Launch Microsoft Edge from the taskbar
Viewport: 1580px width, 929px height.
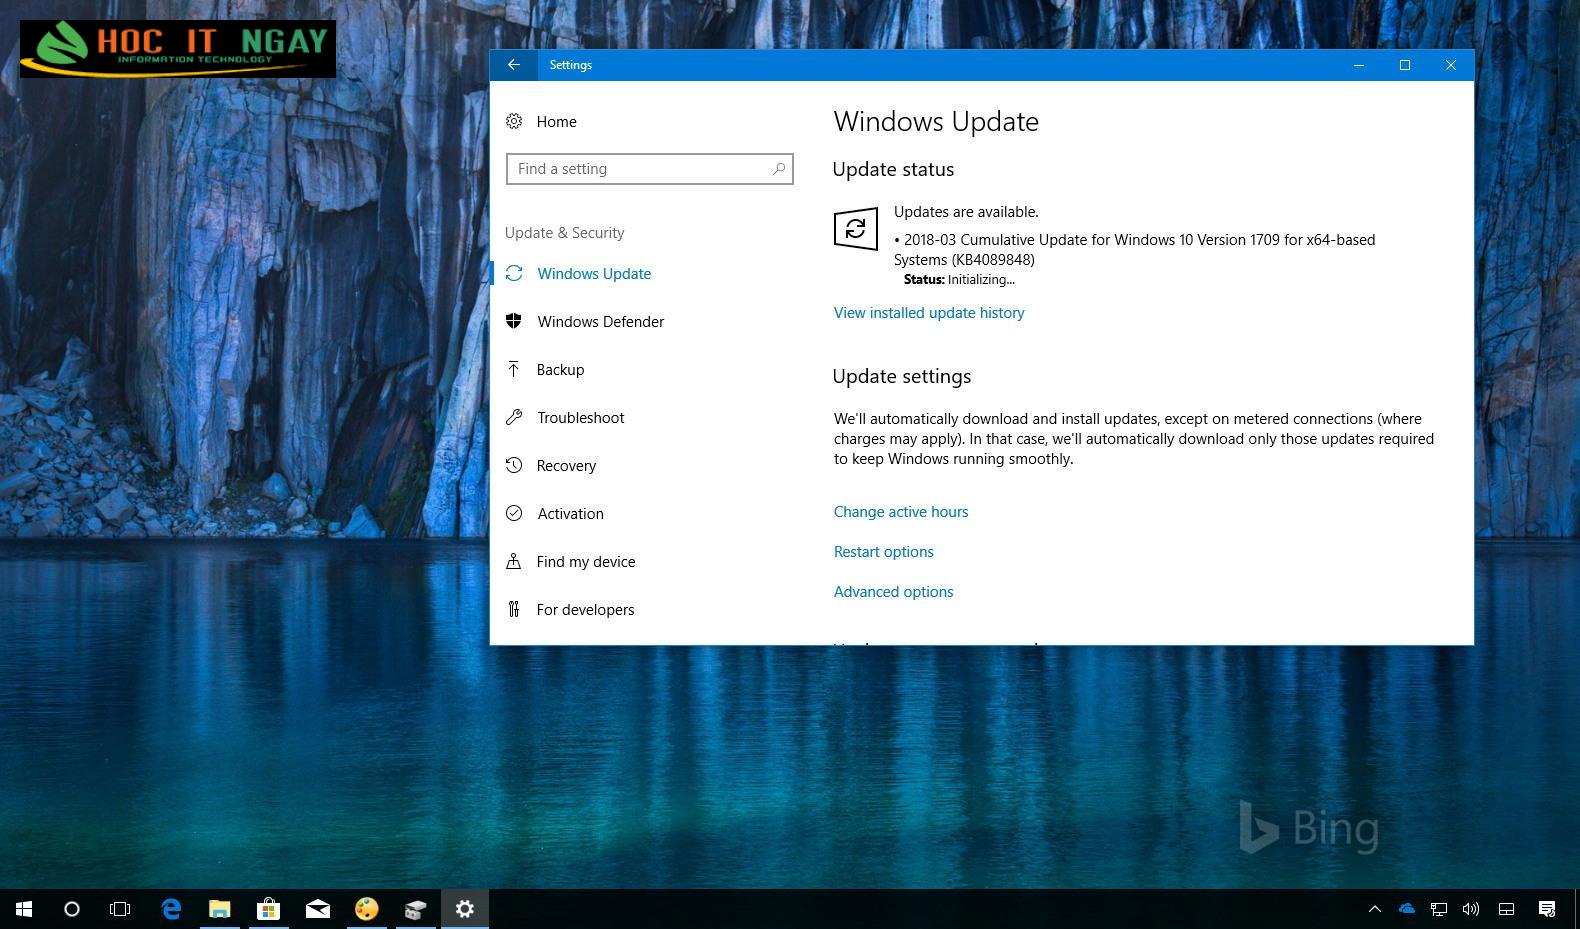171,909
